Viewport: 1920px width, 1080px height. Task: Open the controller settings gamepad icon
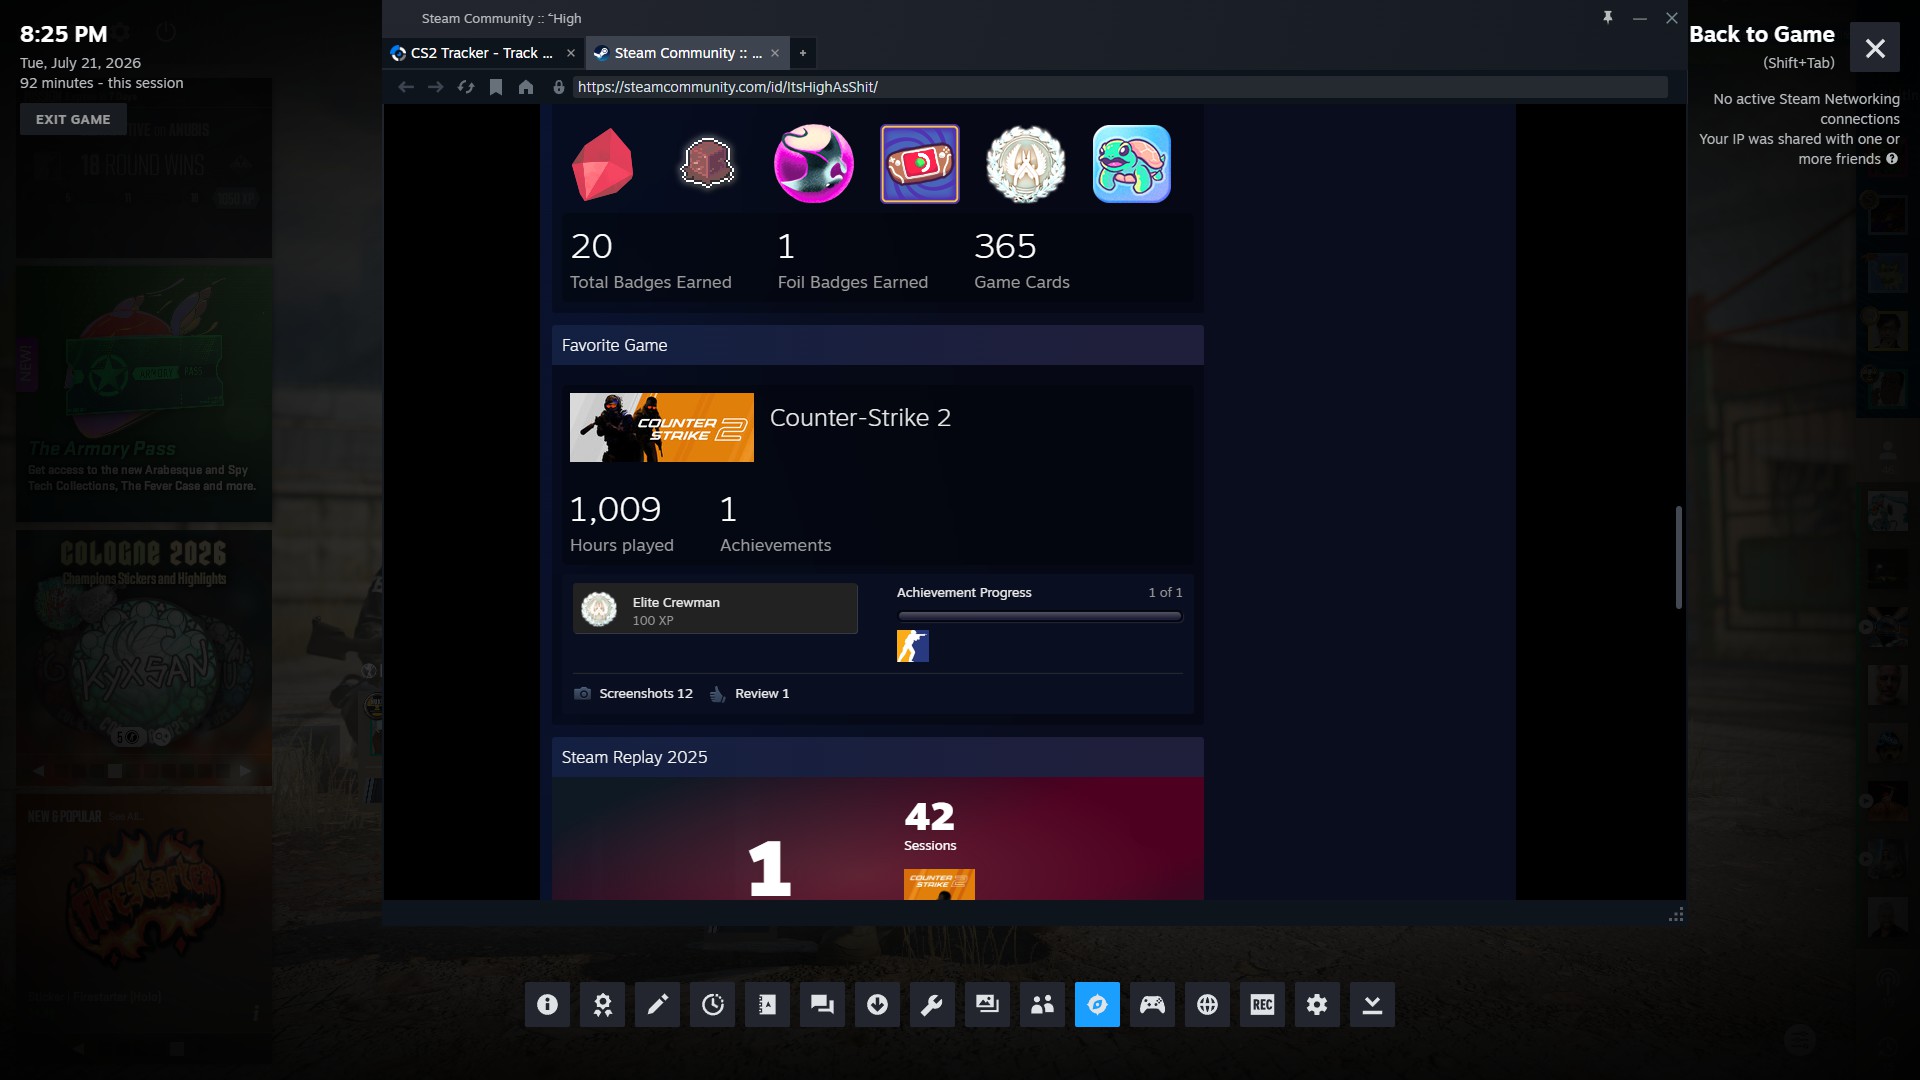tap(1152, 1004)
